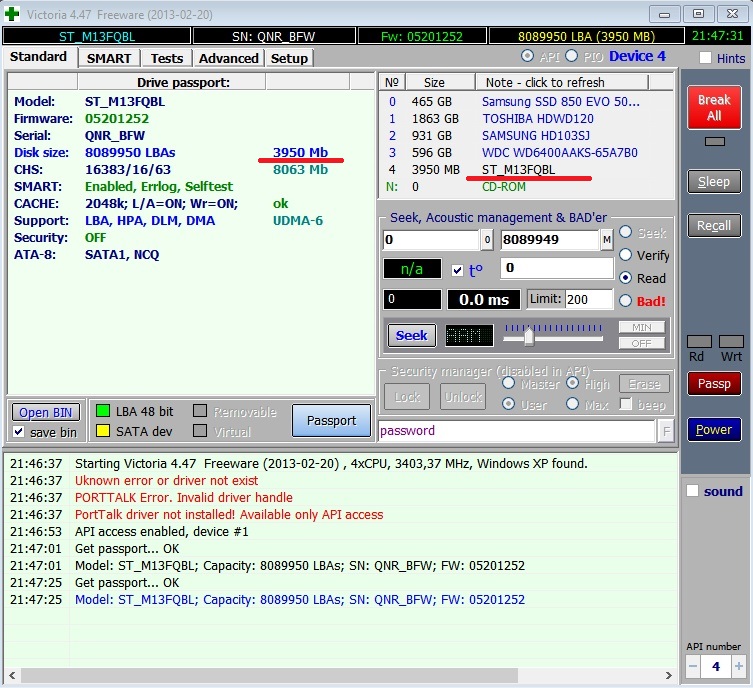Select the ST_M13FQBL drive in the list
The image size is (753, 688).
click(x=526, y=169)
